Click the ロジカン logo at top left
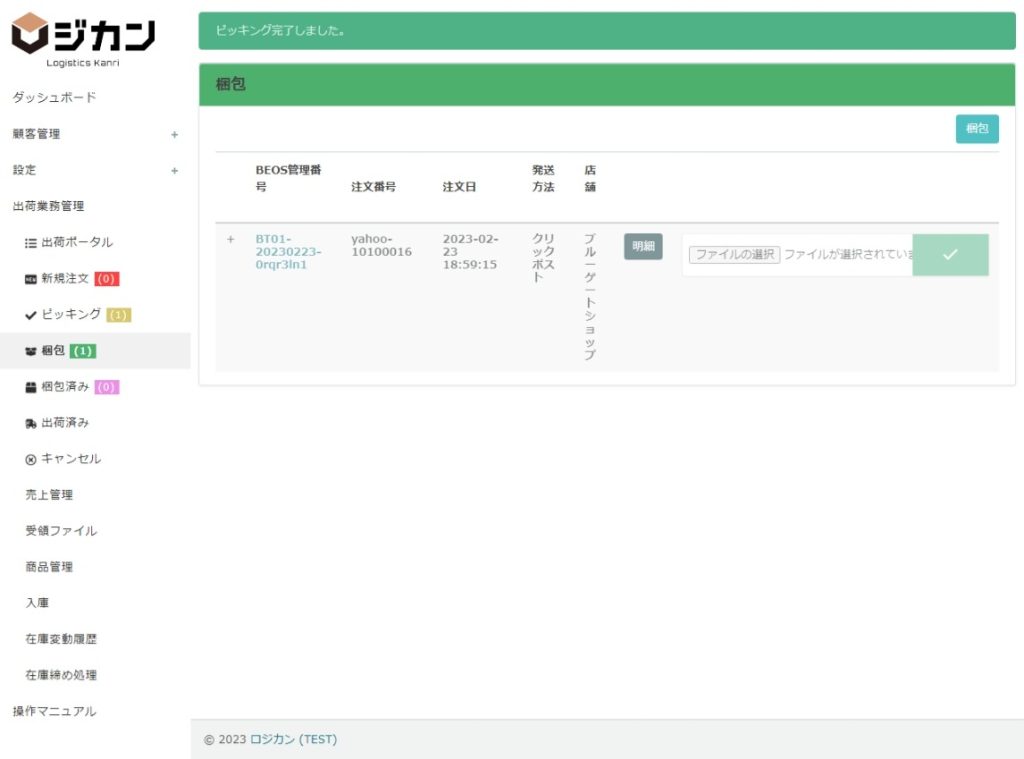This screenshot has height=759, width=1024. point(84,38)
